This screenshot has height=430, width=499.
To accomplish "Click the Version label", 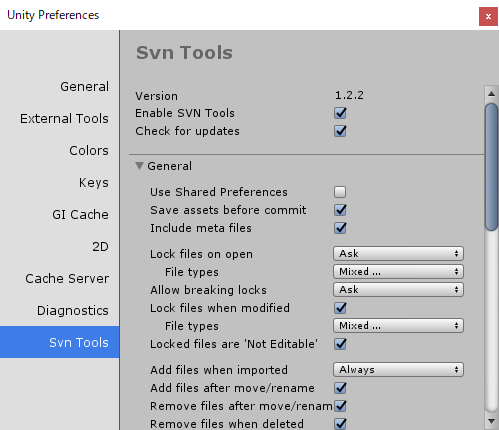I will point(156,96).
